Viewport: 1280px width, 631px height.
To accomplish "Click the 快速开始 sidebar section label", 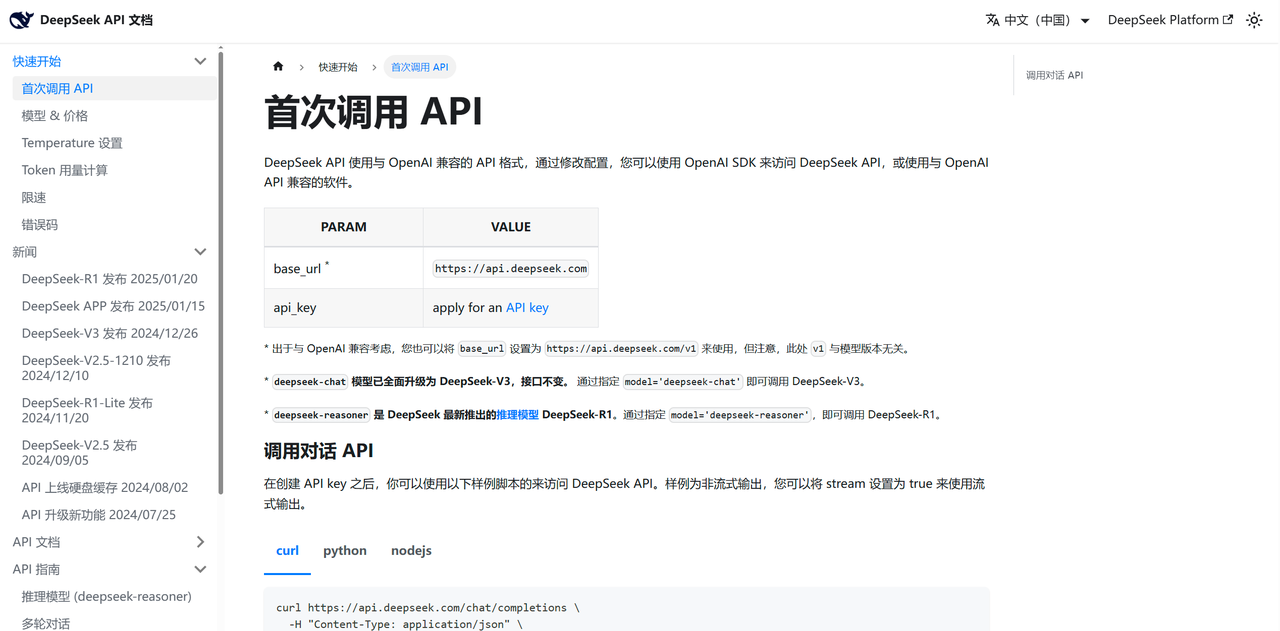I will pos(37,61).
